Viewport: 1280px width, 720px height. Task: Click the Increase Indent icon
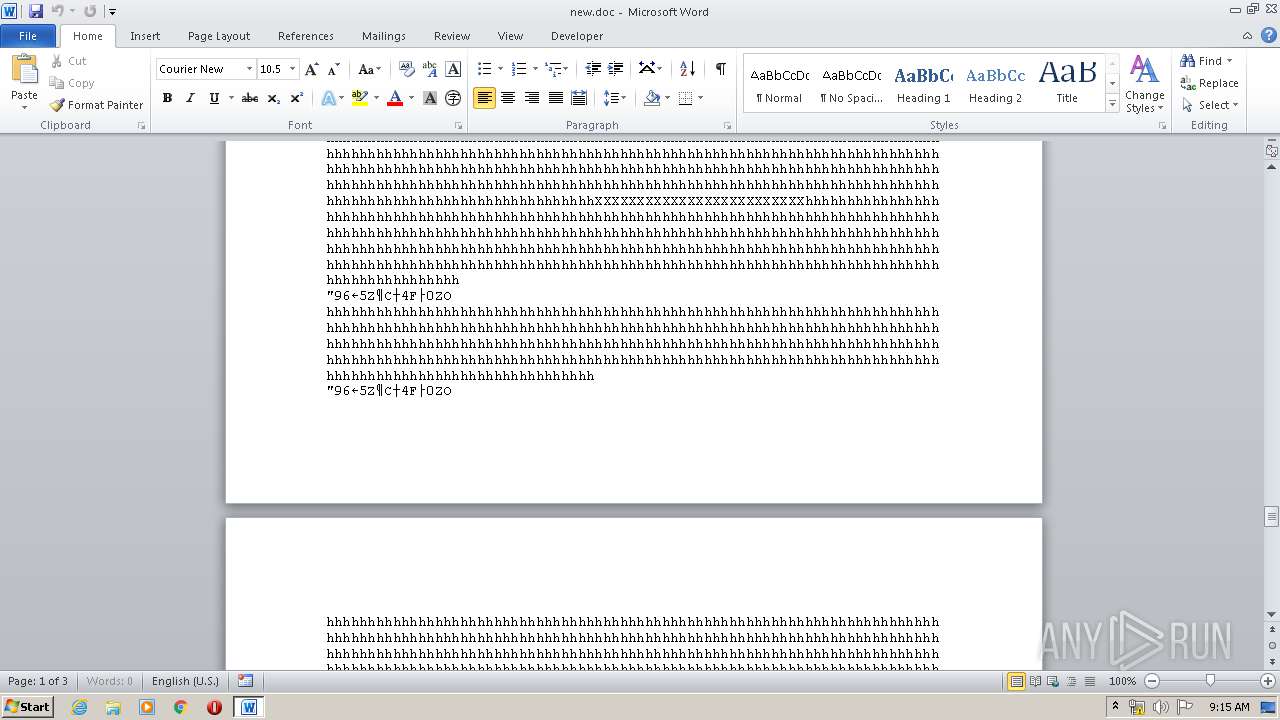click(x=616, y=69)
